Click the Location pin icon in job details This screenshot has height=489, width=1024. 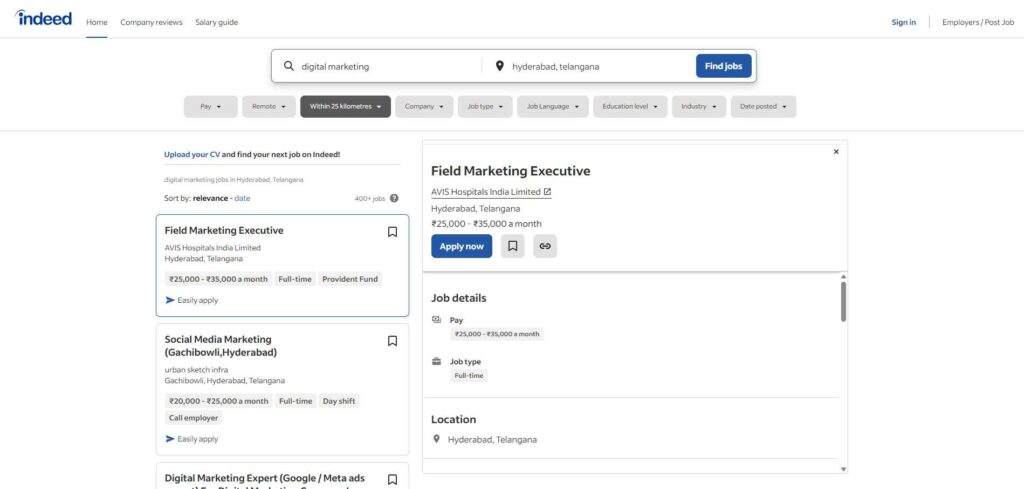437,439
